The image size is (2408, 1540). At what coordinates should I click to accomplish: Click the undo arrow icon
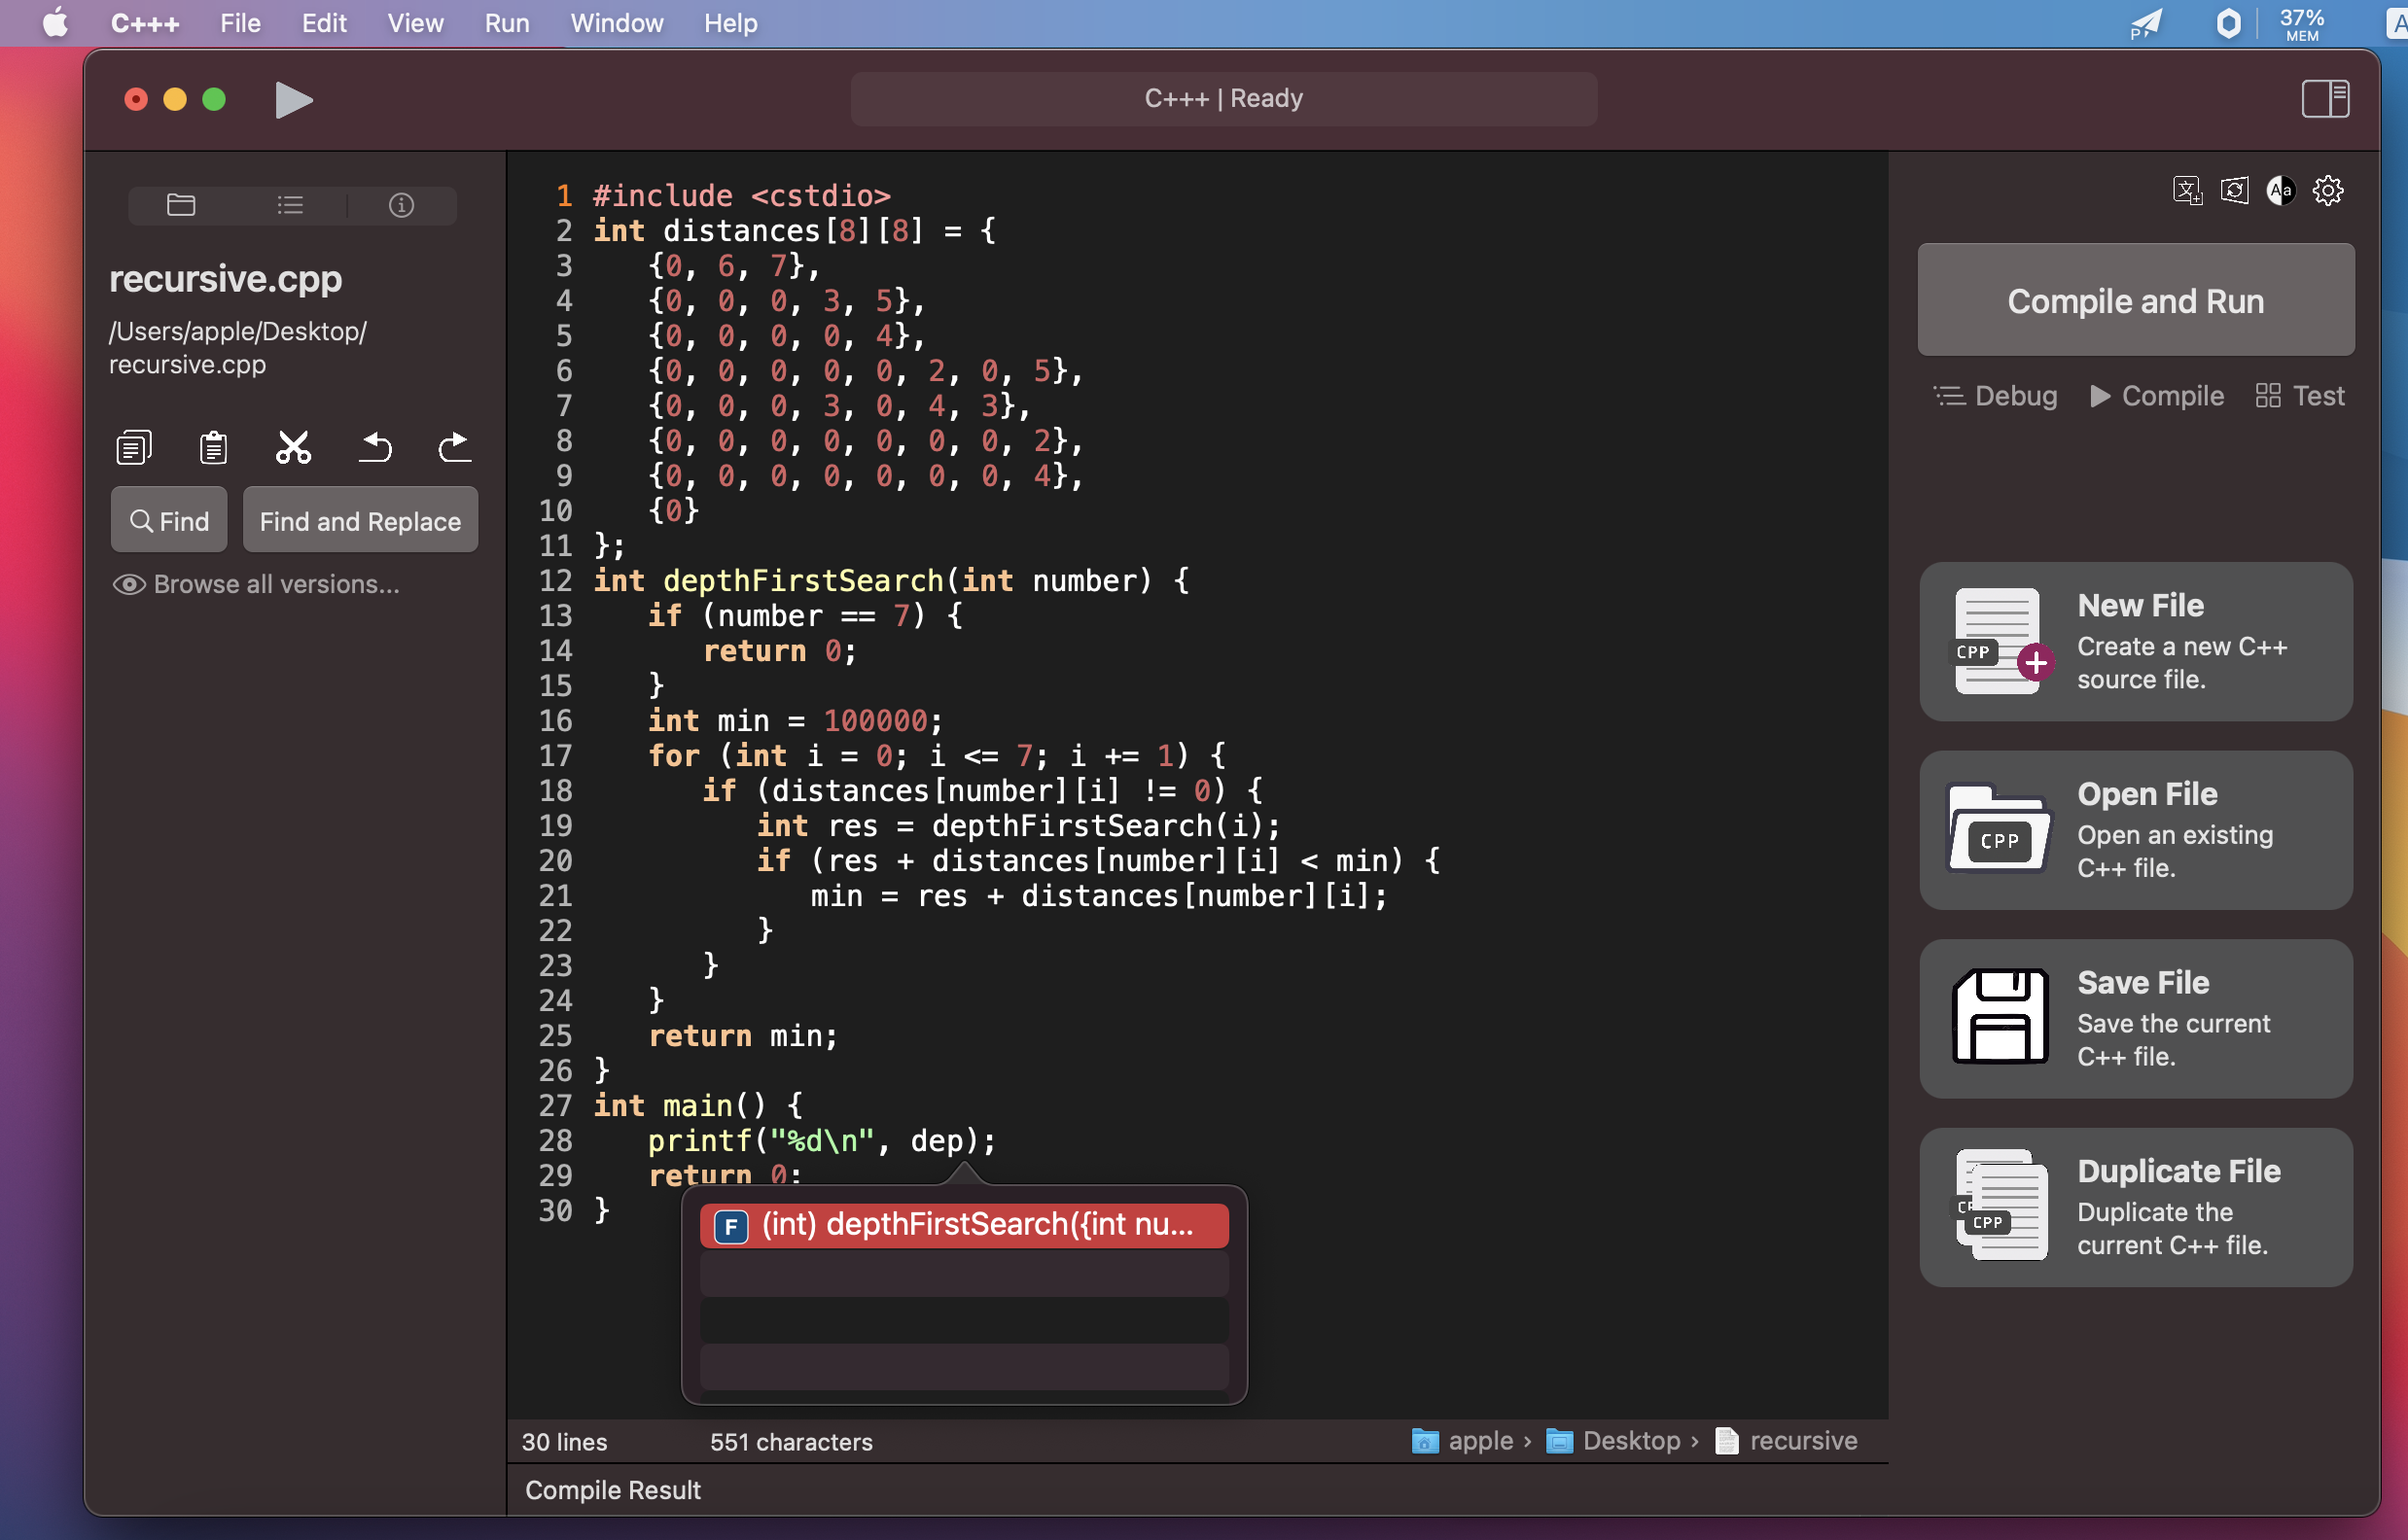click(x=375, y=447)
